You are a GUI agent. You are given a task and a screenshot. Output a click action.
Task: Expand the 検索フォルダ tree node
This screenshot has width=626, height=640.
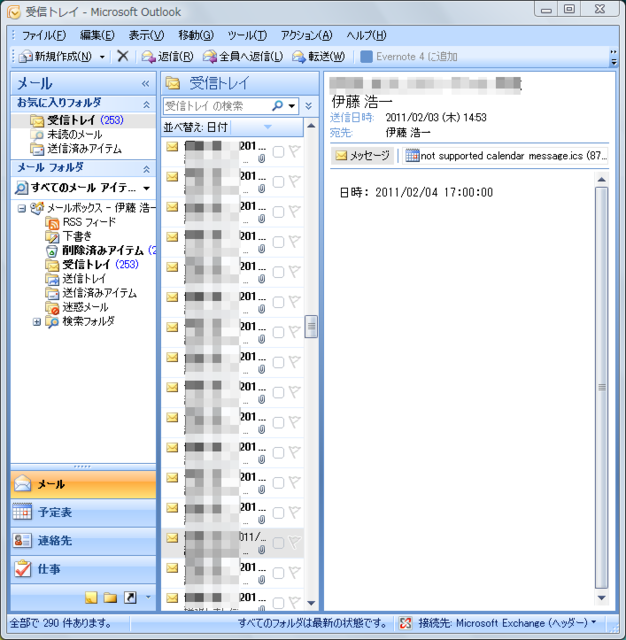pyautogui.click(x=36, y=322)
